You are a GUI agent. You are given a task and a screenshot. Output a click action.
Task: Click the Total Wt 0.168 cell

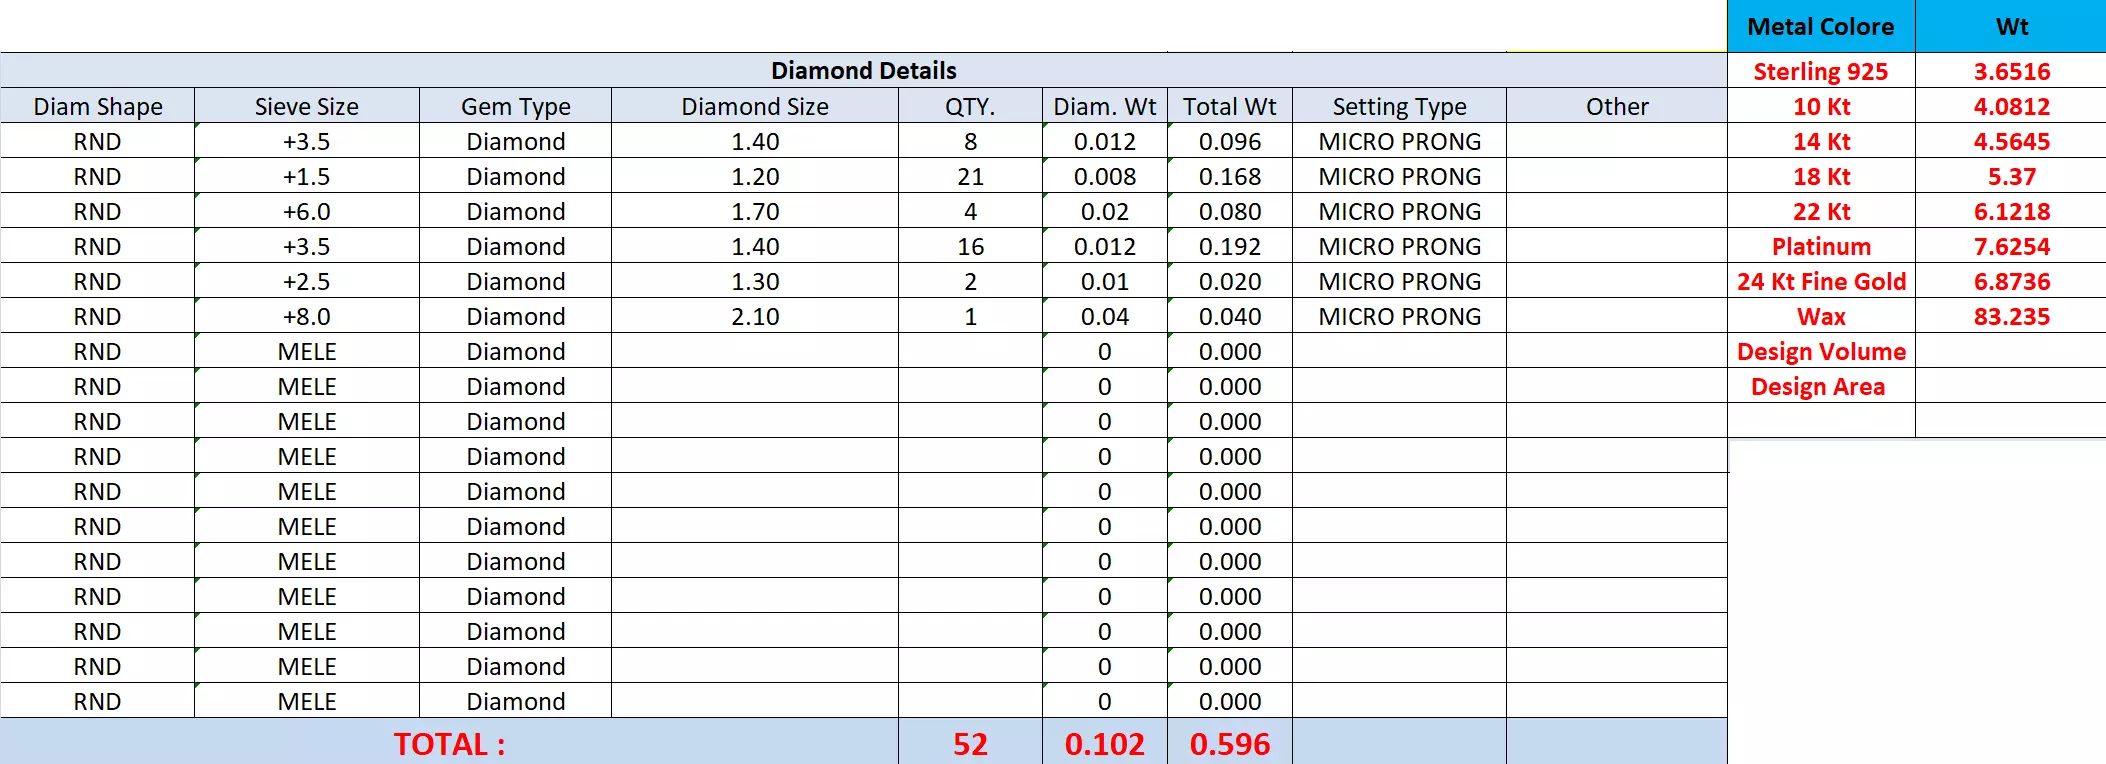[x=1230, y=176]
